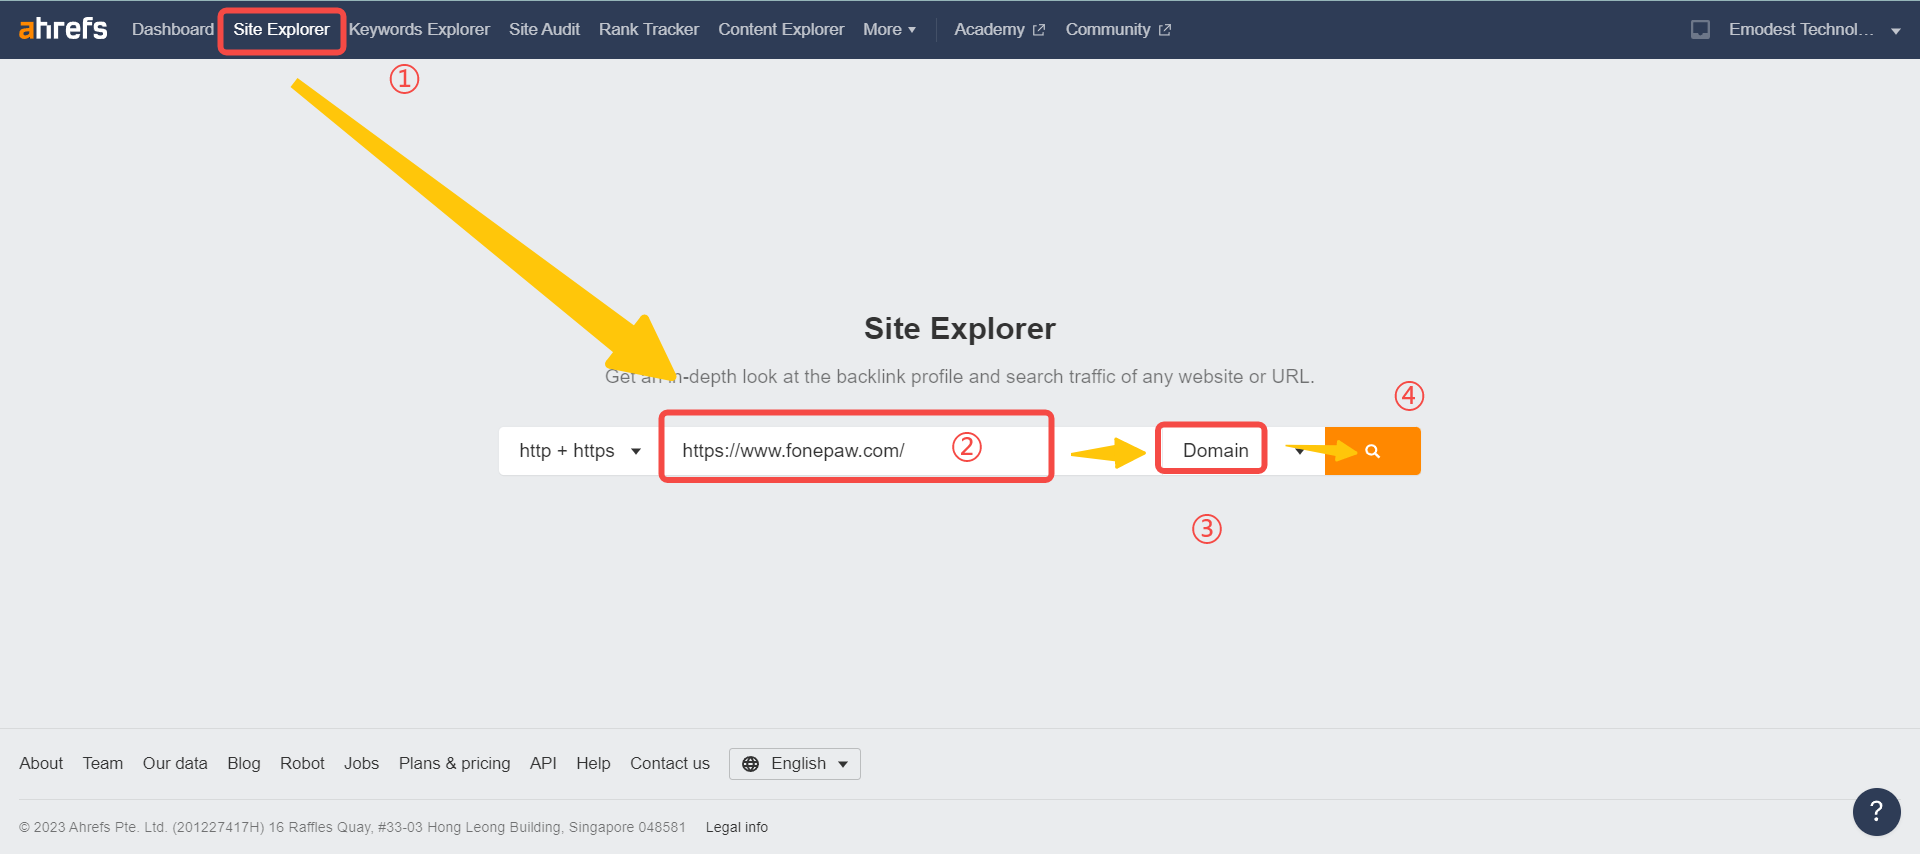Click the round question mark help button

click(x=1876, y=812)
